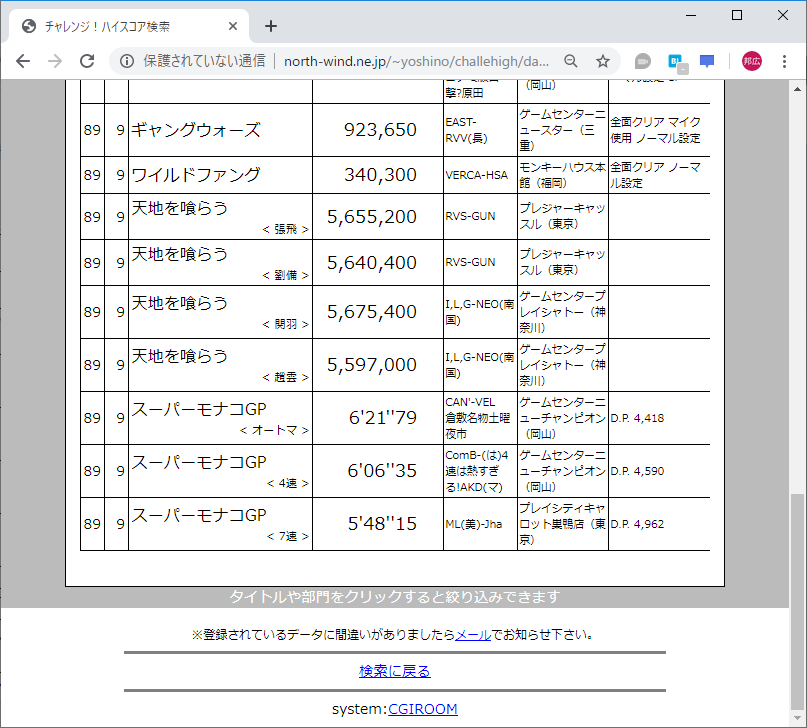Image resolution: width=807 pixels, height=728 pixels.
Task: Go back with the browser back arrow
Action: 23,61
